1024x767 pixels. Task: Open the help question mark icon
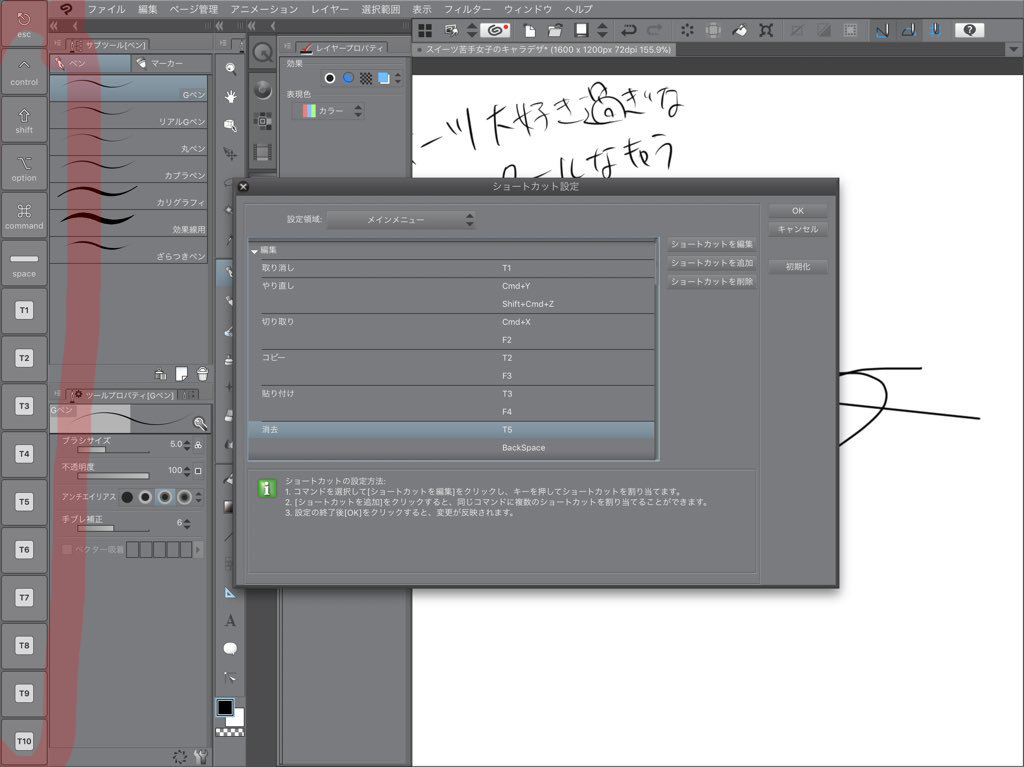[x=969, y=30]
